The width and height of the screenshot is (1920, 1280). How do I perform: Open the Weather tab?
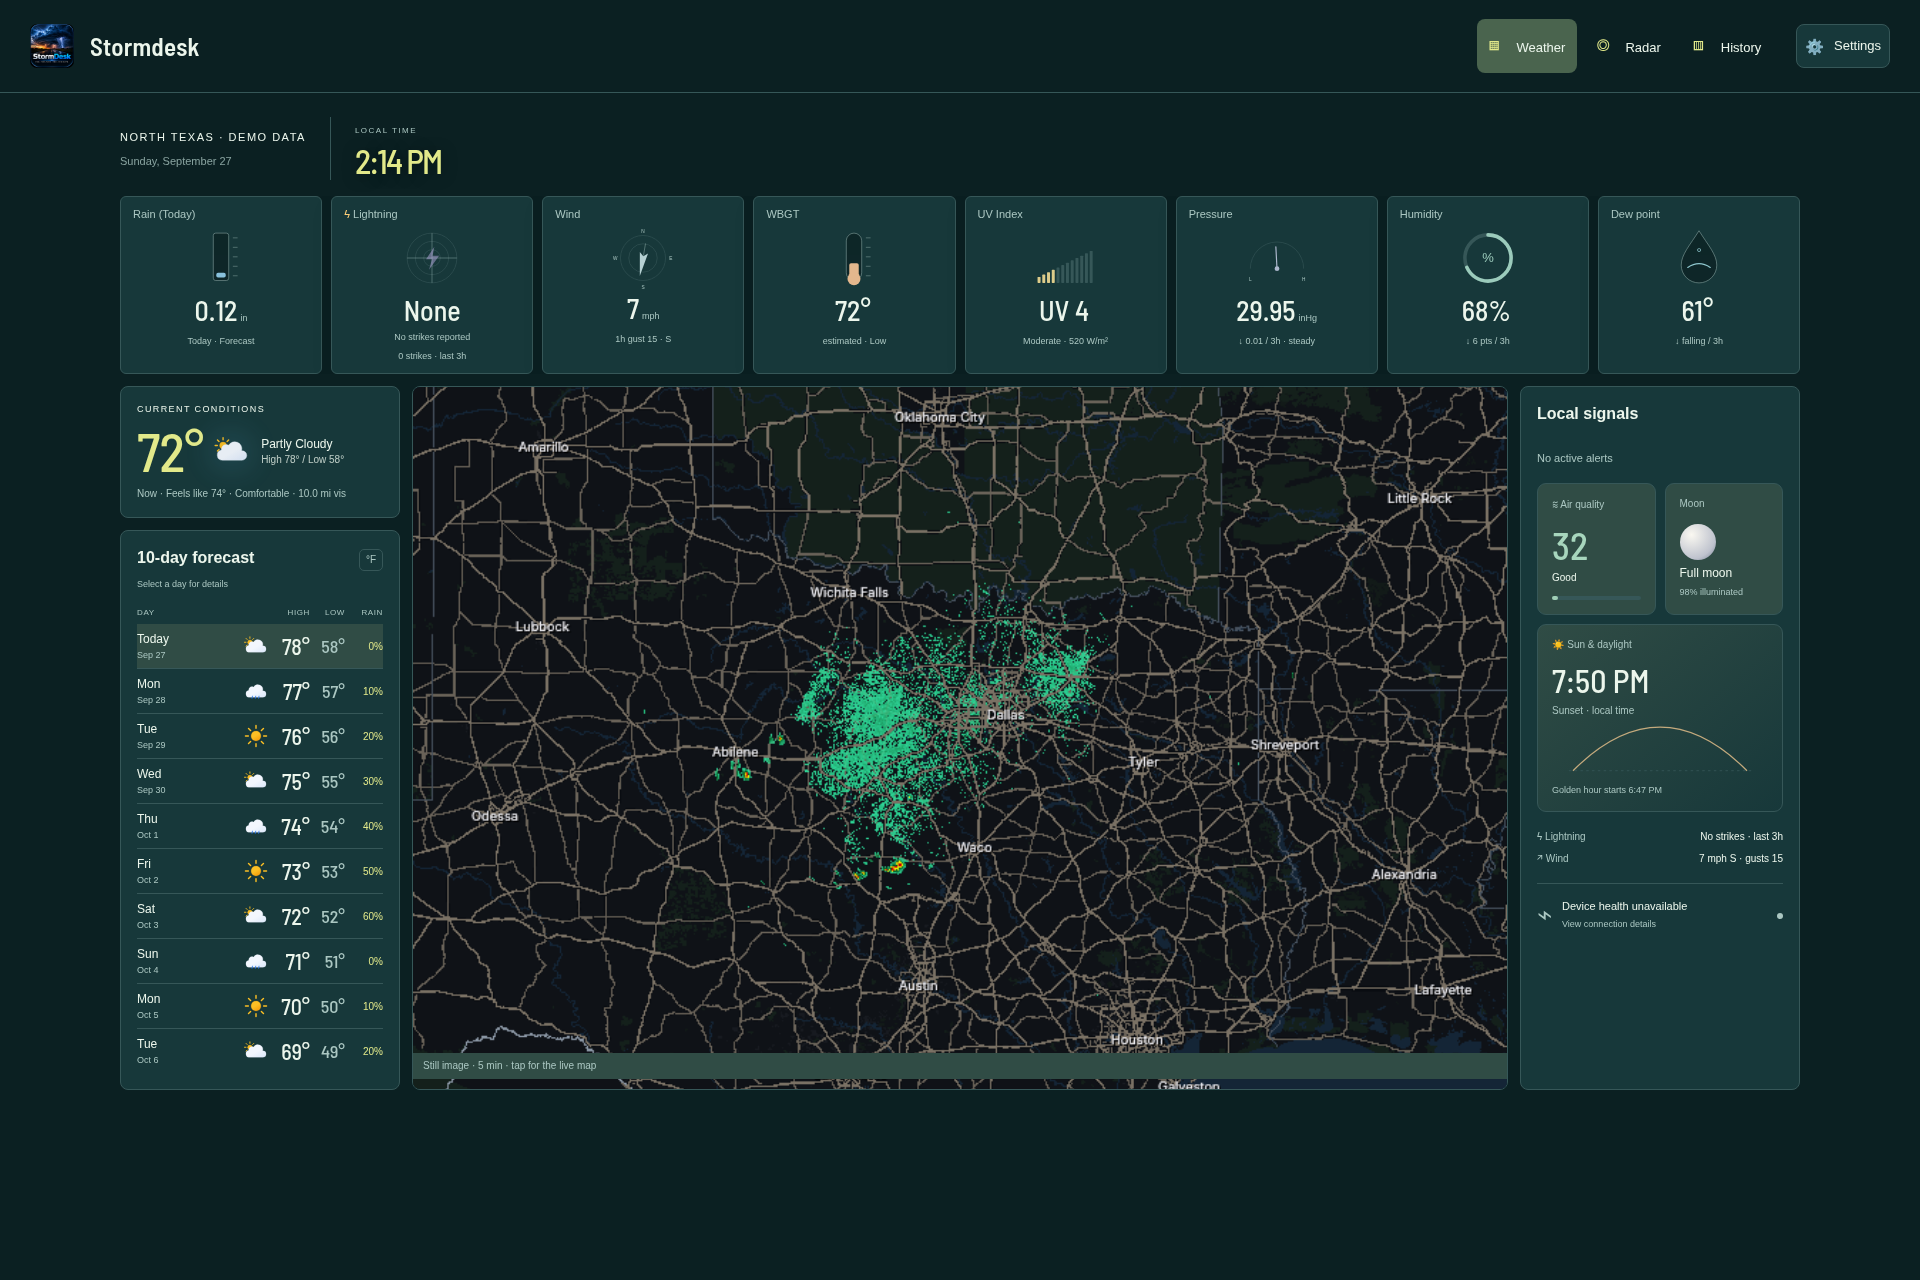(x=1526, y=47)
